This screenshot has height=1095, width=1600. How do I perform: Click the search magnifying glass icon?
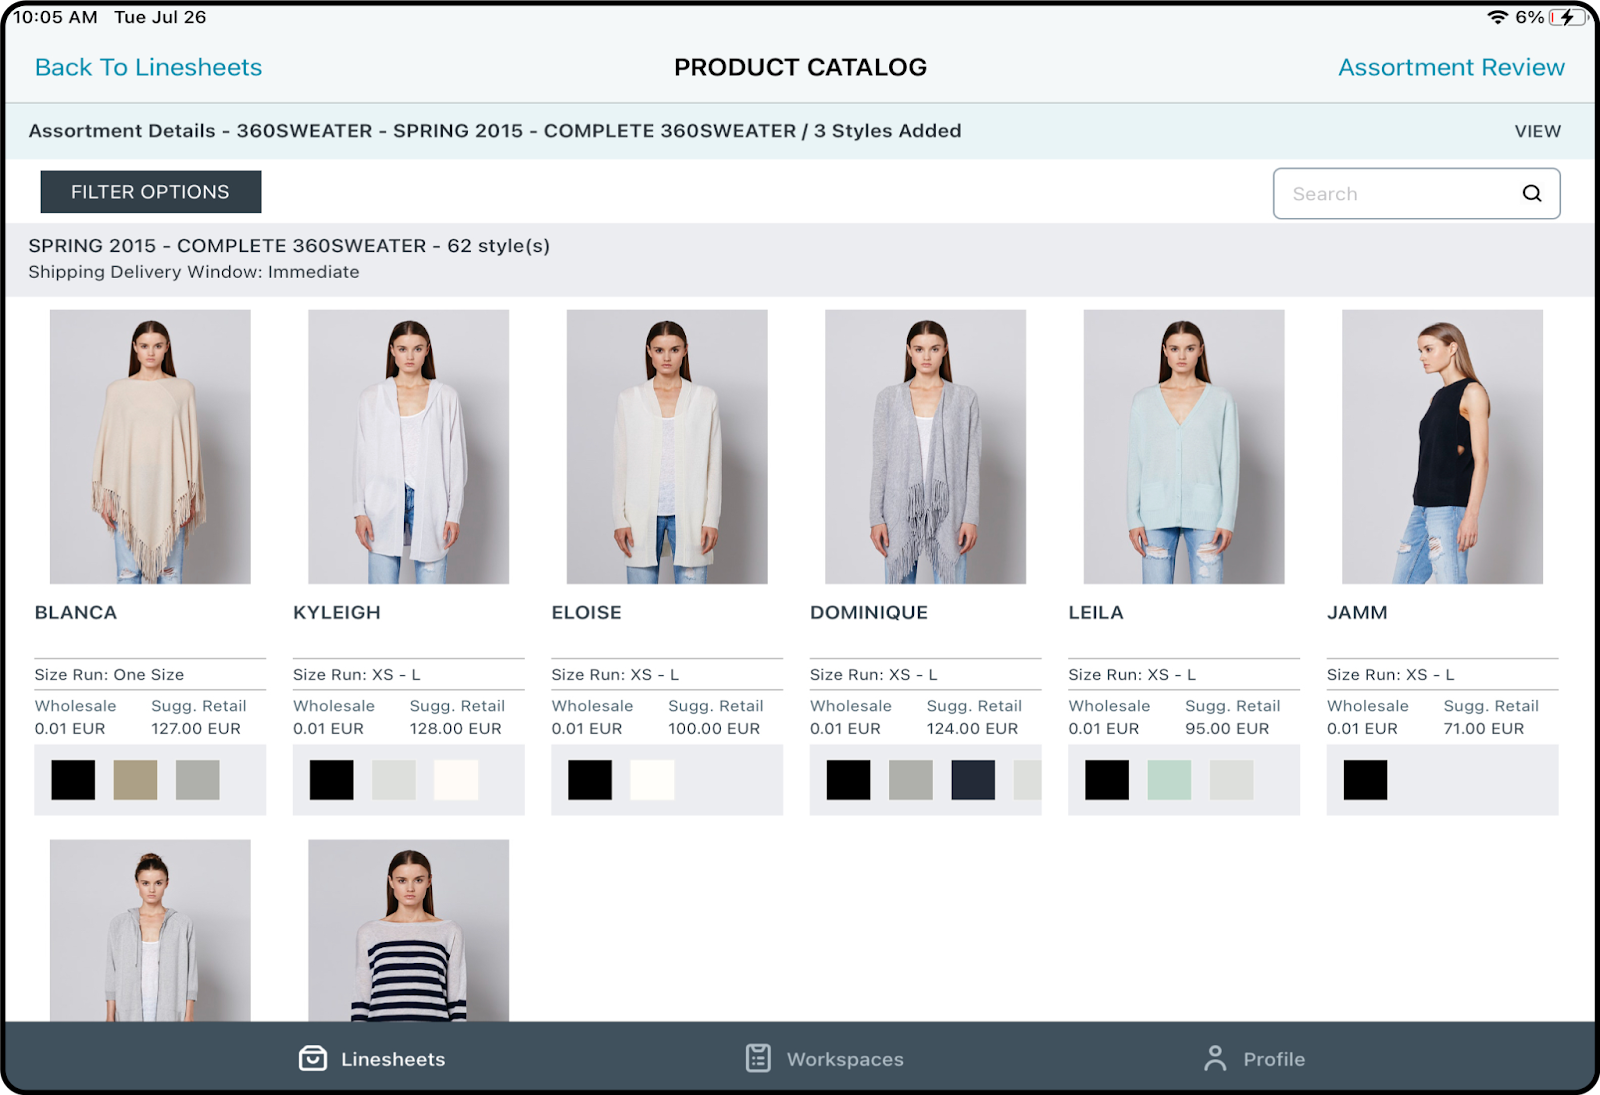1531,193
